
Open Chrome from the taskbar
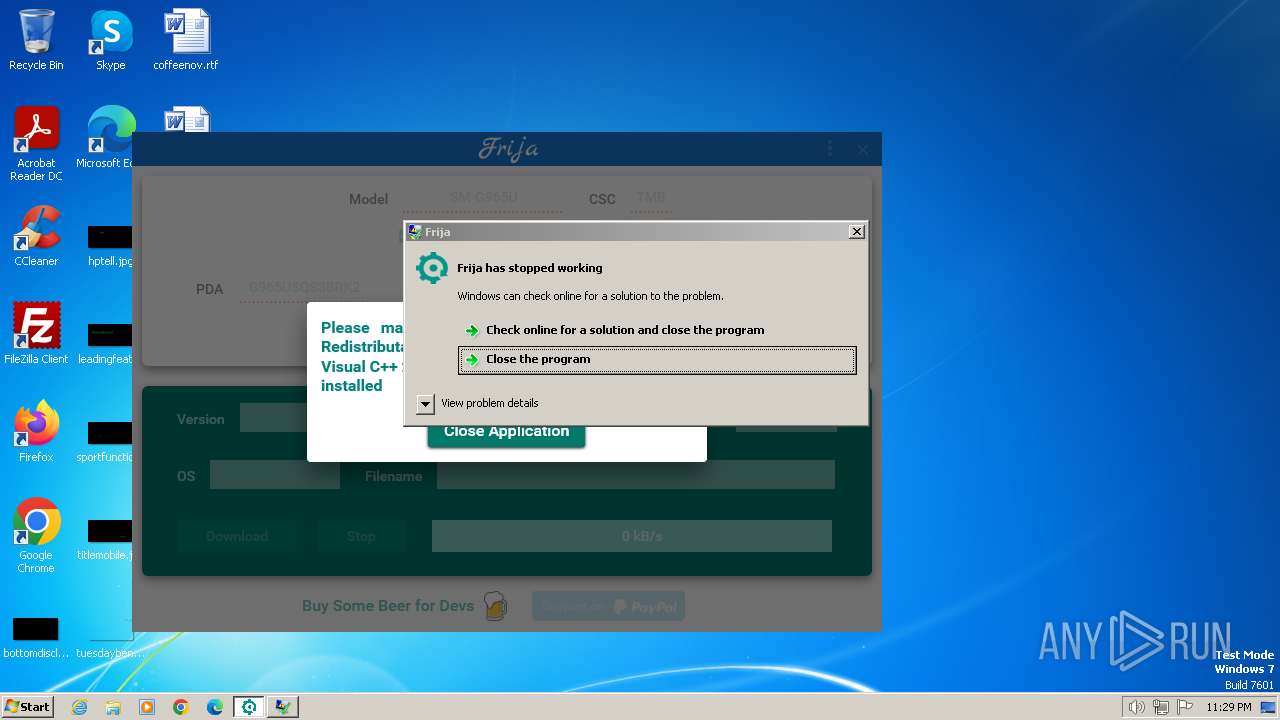coord(181,707)
